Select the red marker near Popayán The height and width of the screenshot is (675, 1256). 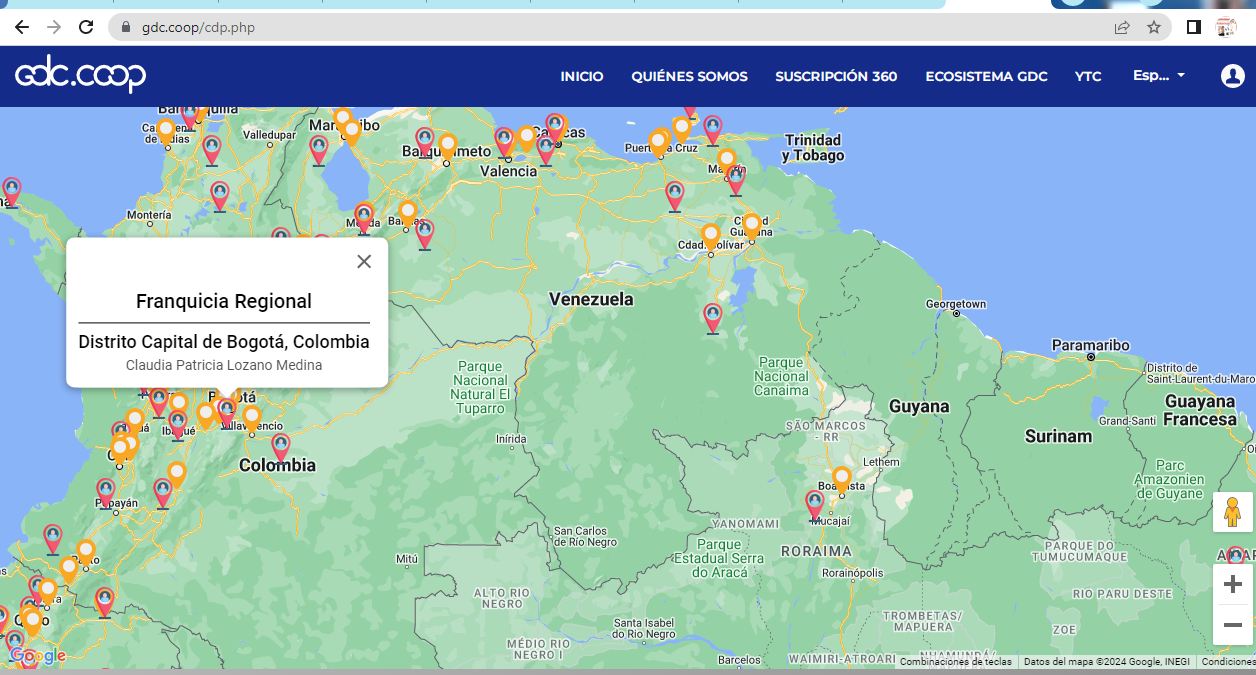(x=106, y=493)
